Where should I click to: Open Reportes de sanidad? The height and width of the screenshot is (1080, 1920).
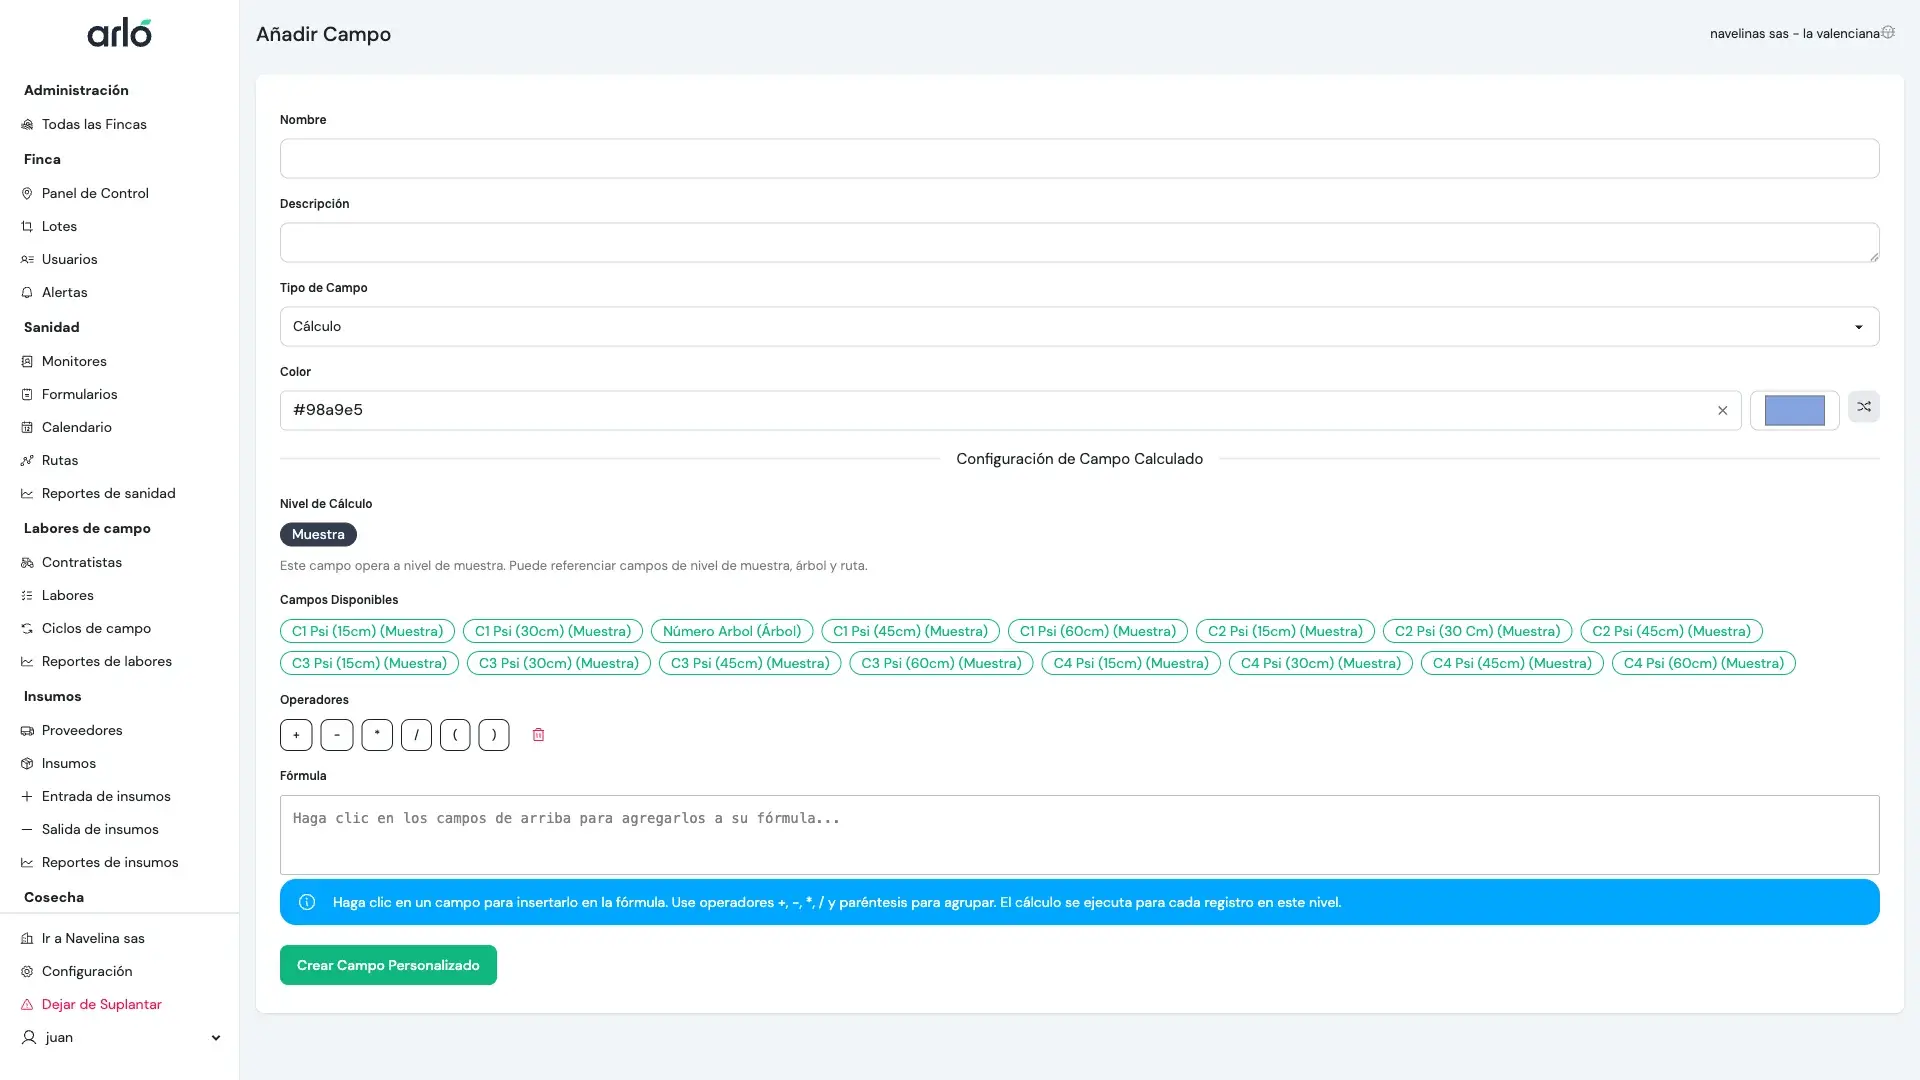108,493
